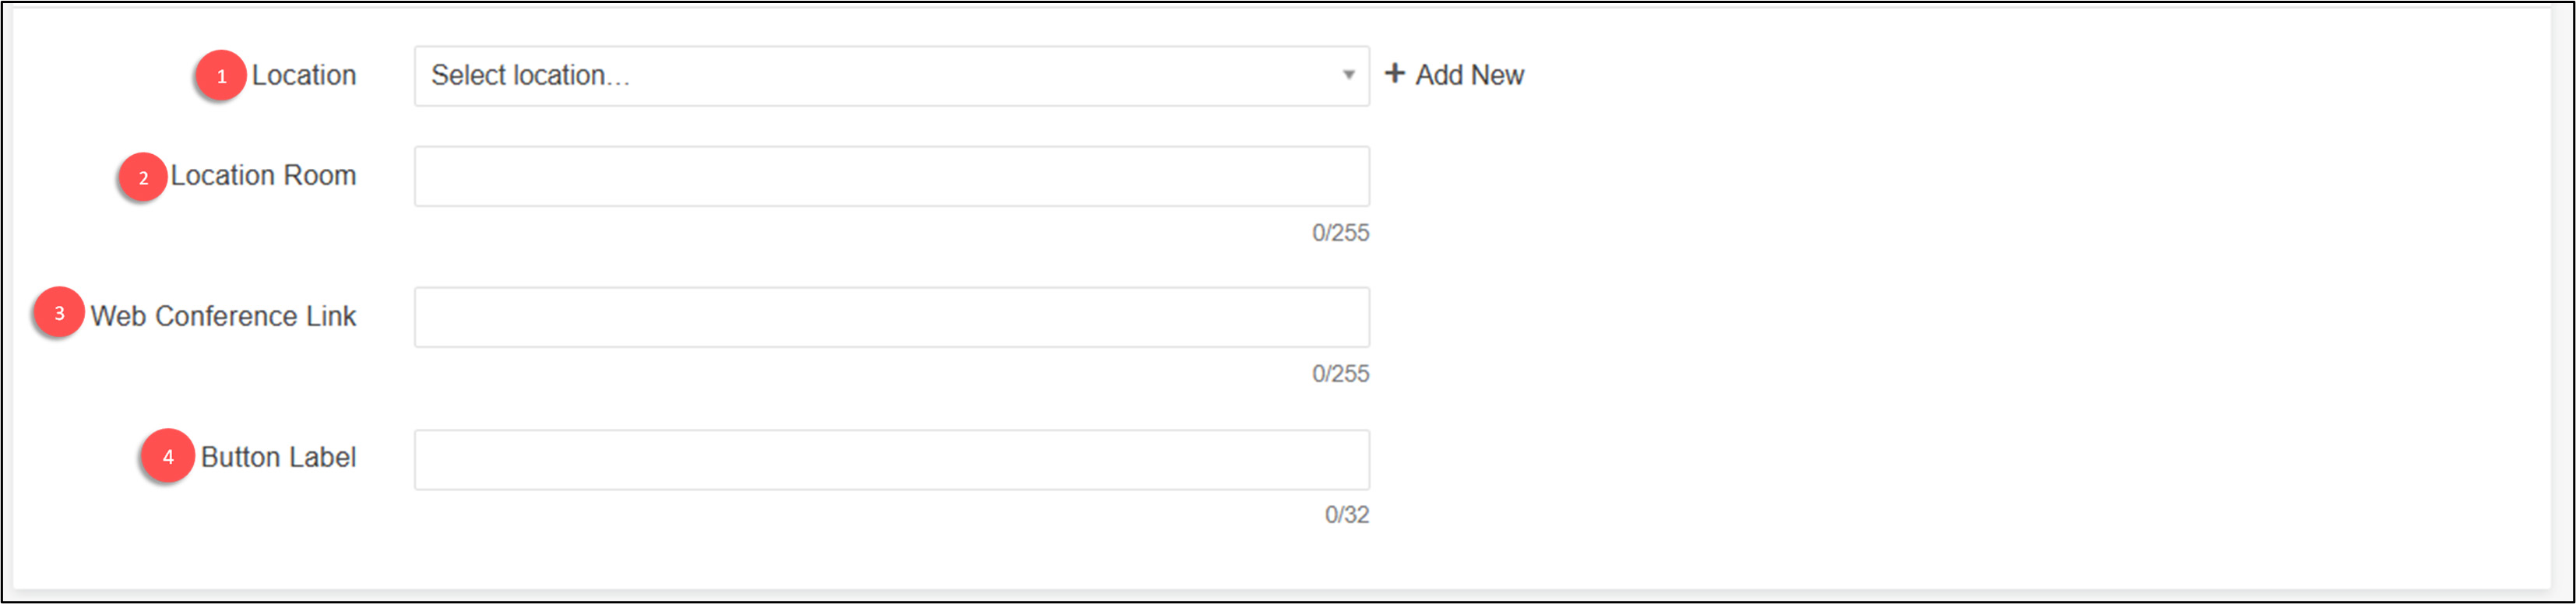
Task: Open the Select location dropdown
Action: click(x=890, y=76)
